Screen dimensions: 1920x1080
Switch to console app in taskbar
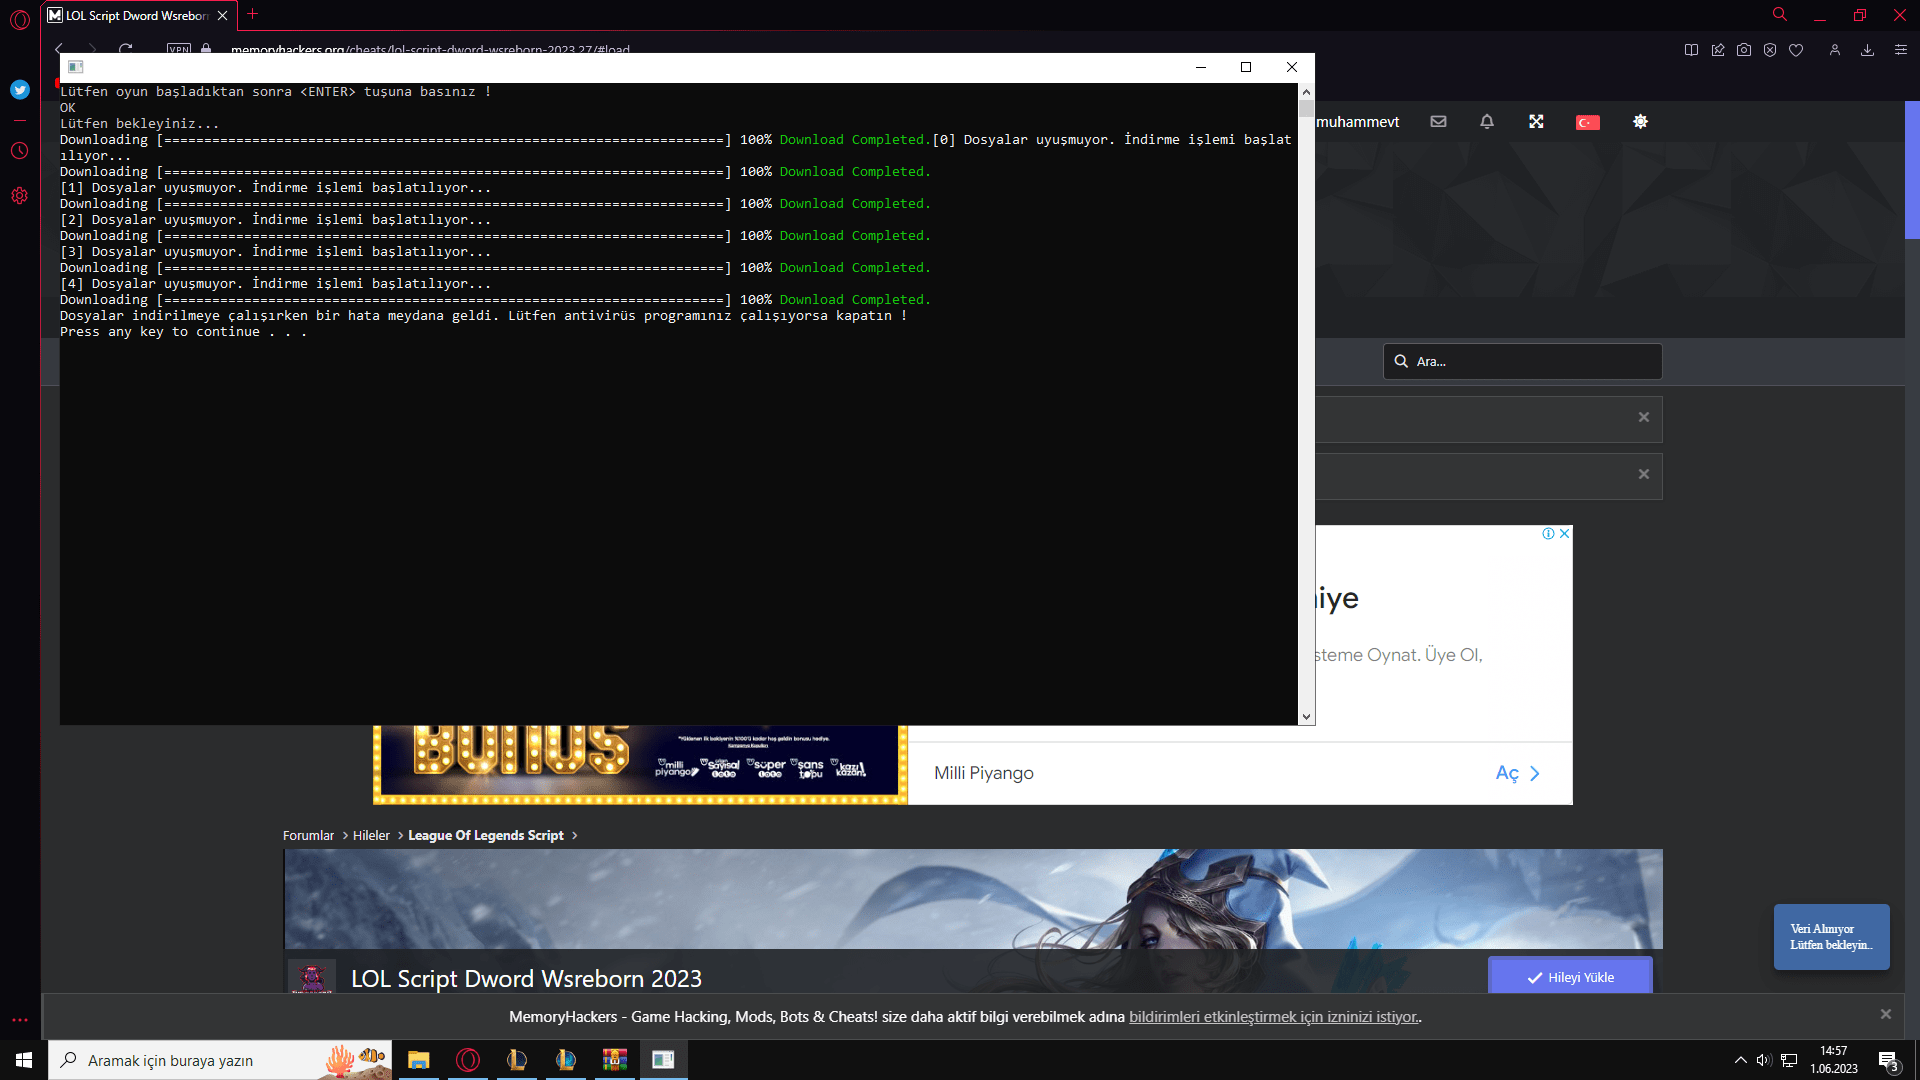click(663, 1060)
